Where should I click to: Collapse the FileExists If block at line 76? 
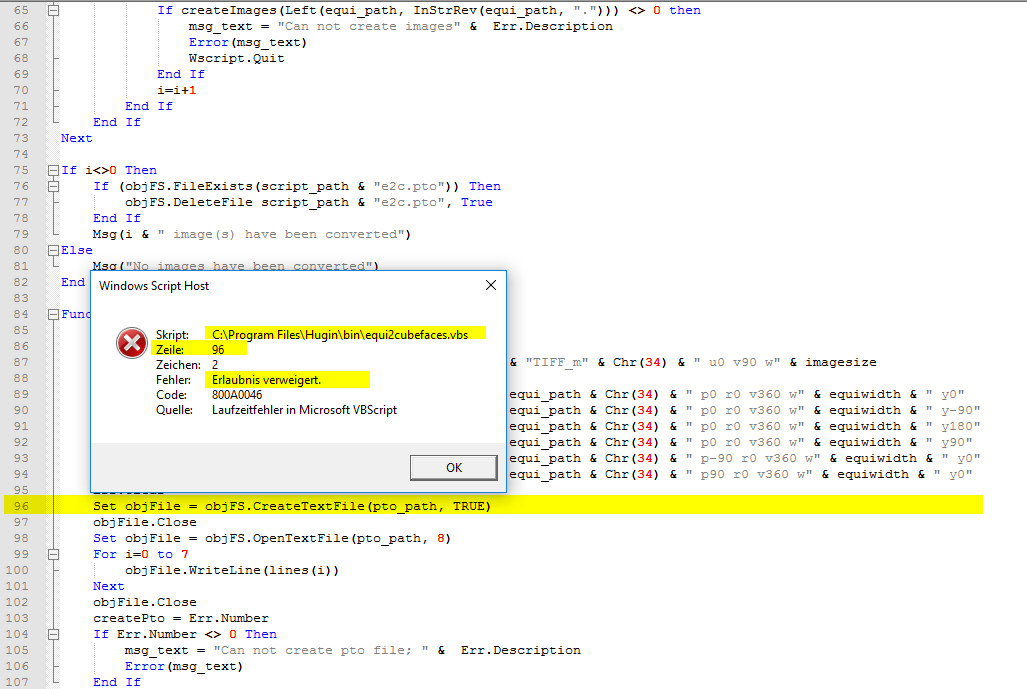[x=53, y=186]
